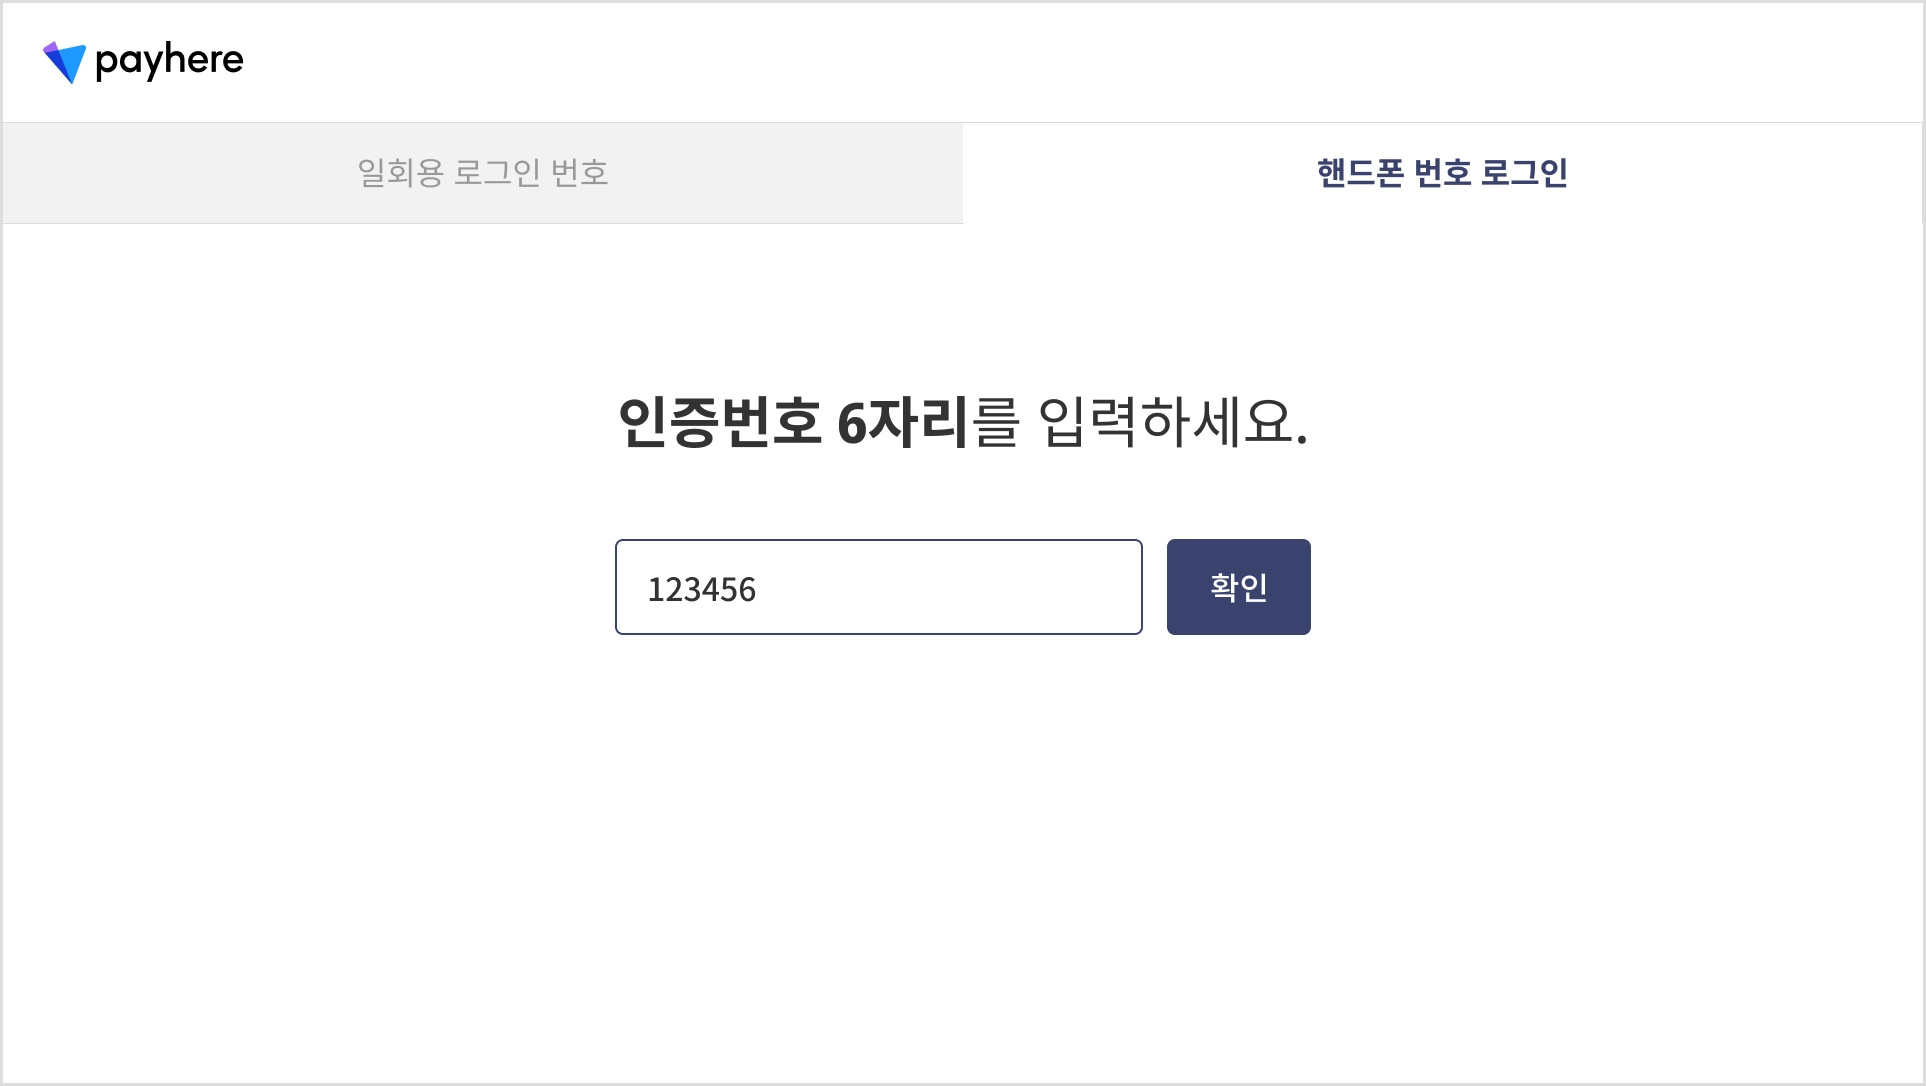Switch to the 일회용 로그인 번호 tab
The width and height of the screenshot is (1926, 1086).
pos(483,173)
